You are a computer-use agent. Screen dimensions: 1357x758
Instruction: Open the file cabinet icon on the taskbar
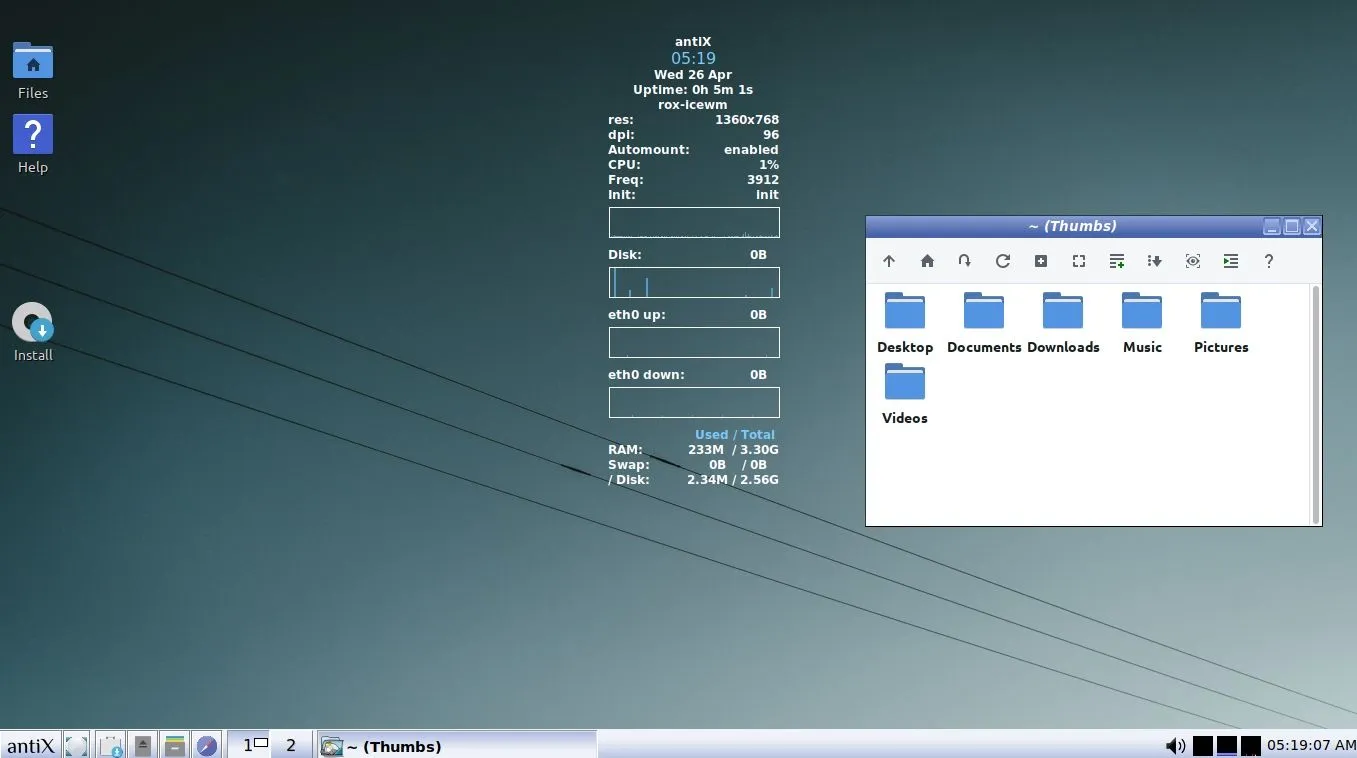(x=176, y=745)
